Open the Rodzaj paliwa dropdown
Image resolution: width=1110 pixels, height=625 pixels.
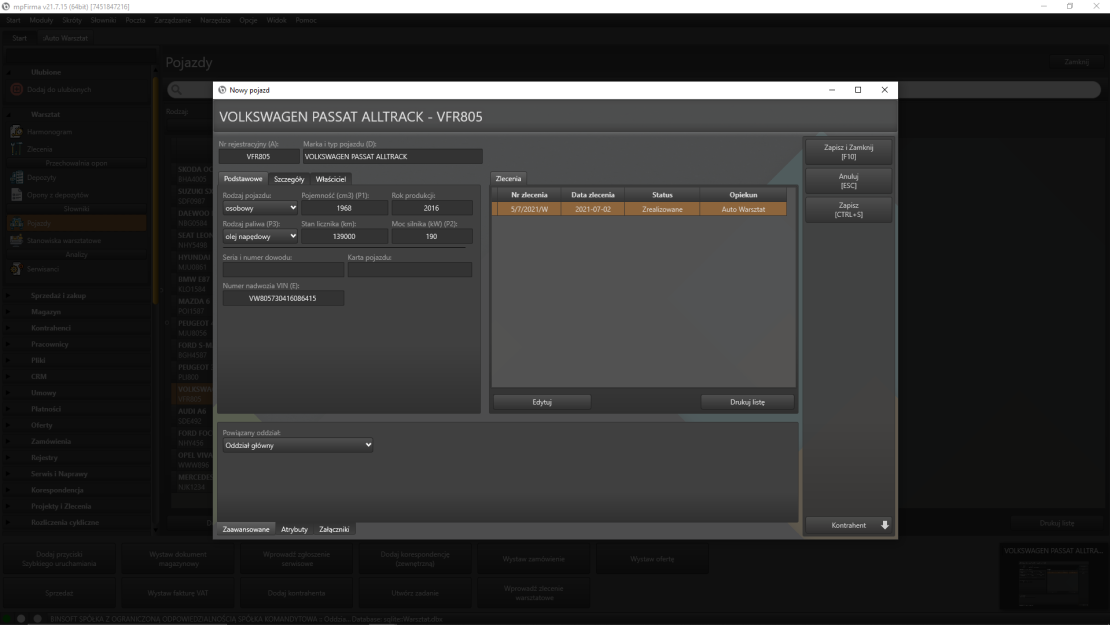[x=260, y=236]
